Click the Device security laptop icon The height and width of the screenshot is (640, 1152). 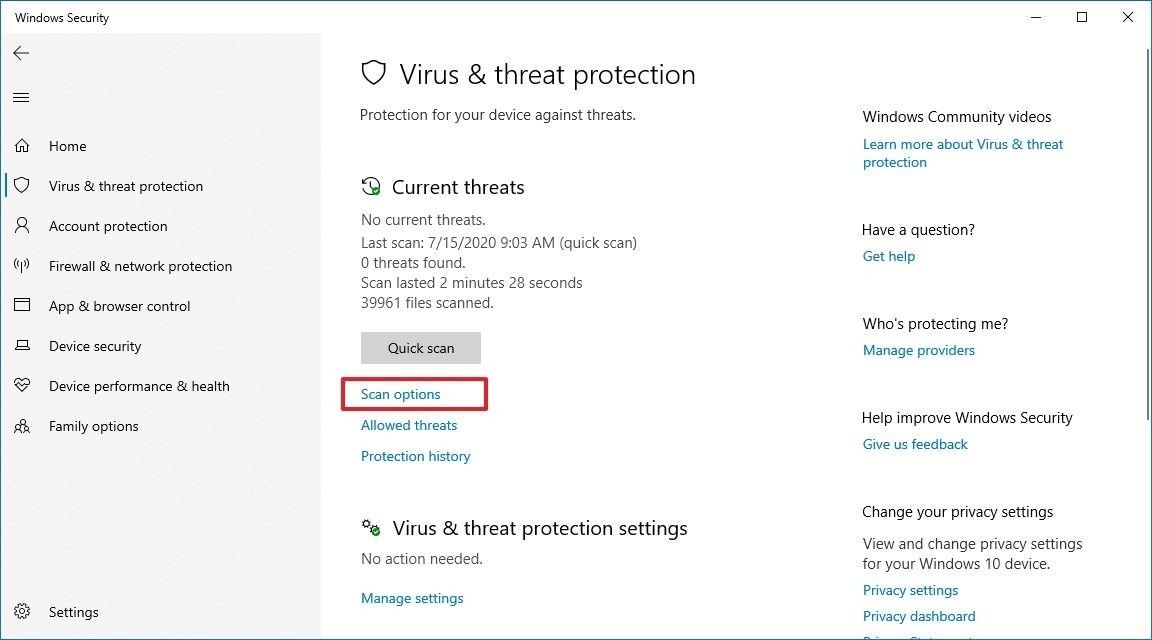pyautogui.click(x=22, y=345)
